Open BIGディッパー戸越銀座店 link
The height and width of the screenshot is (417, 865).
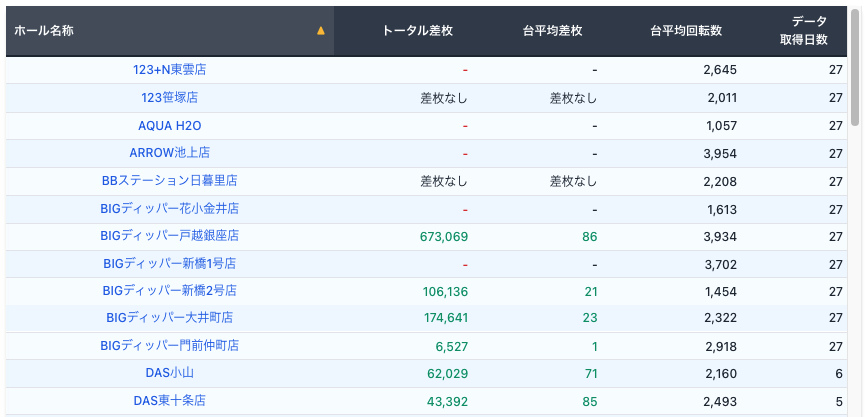tap(169, 236)
